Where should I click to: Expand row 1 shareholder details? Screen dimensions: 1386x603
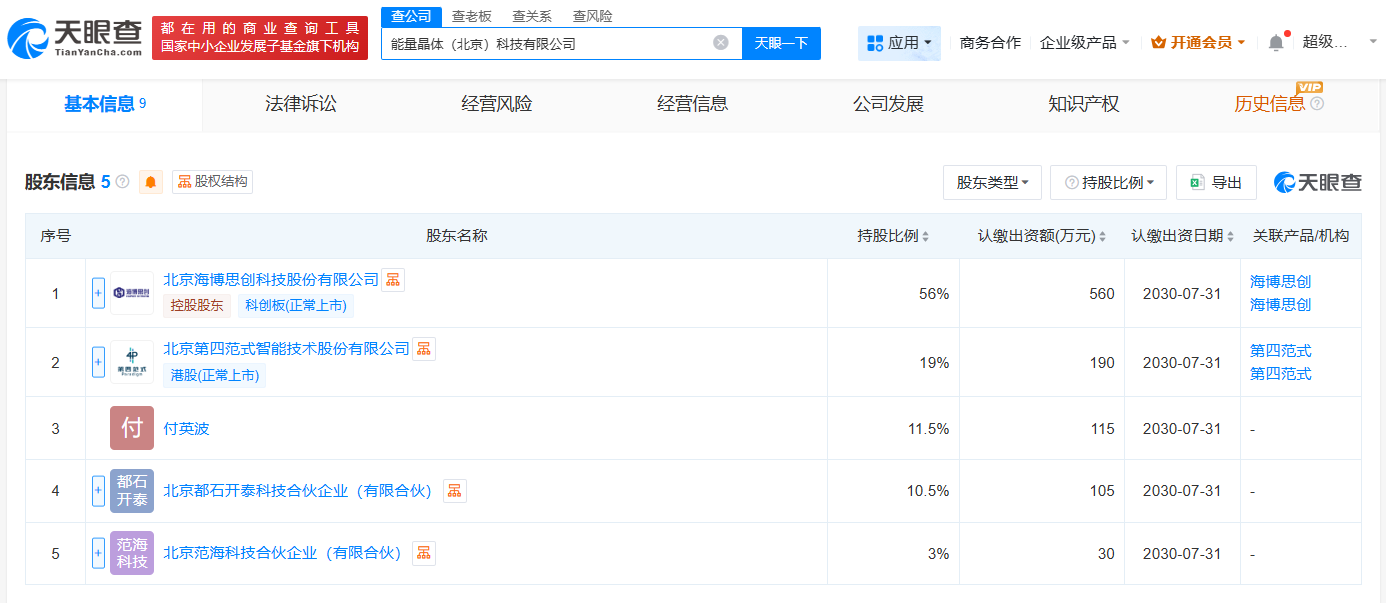98,293
